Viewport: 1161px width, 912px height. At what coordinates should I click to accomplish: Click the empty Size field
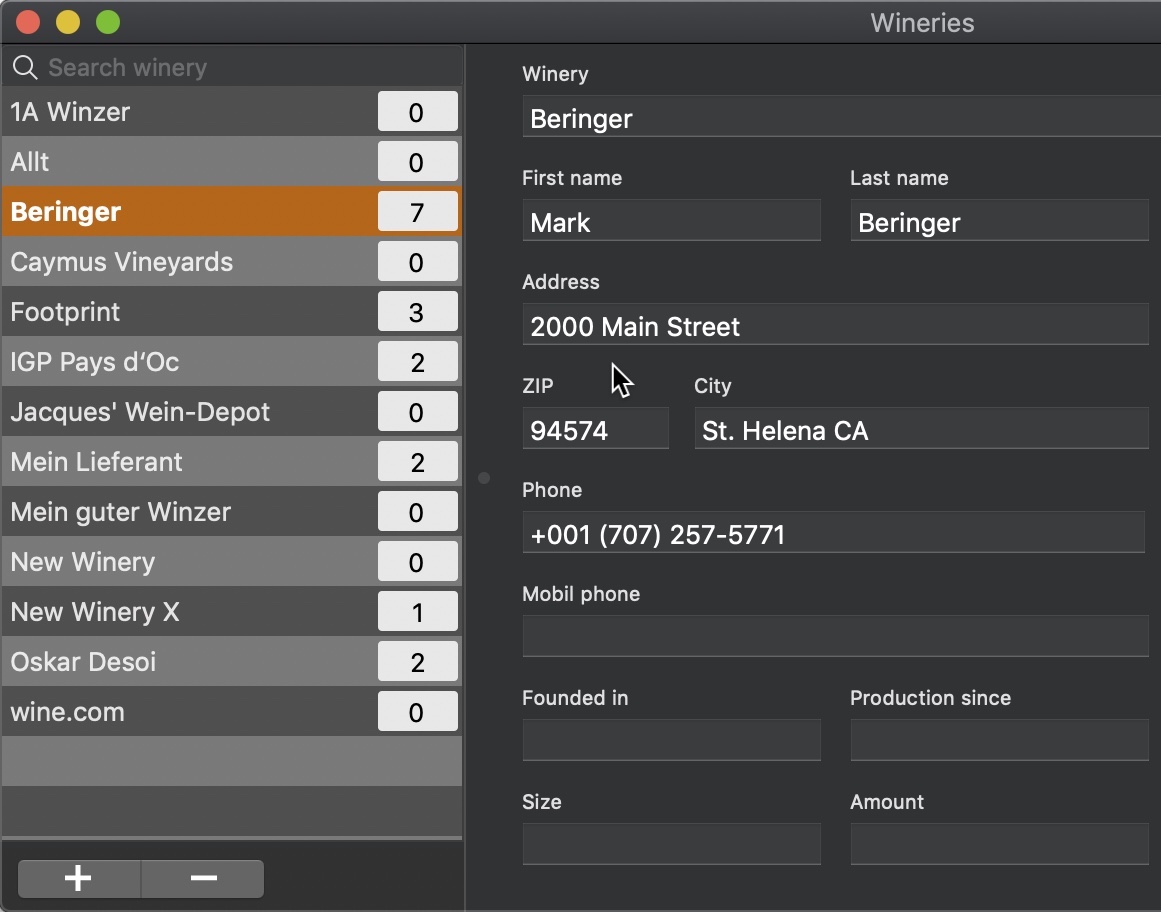pos(672,844)
